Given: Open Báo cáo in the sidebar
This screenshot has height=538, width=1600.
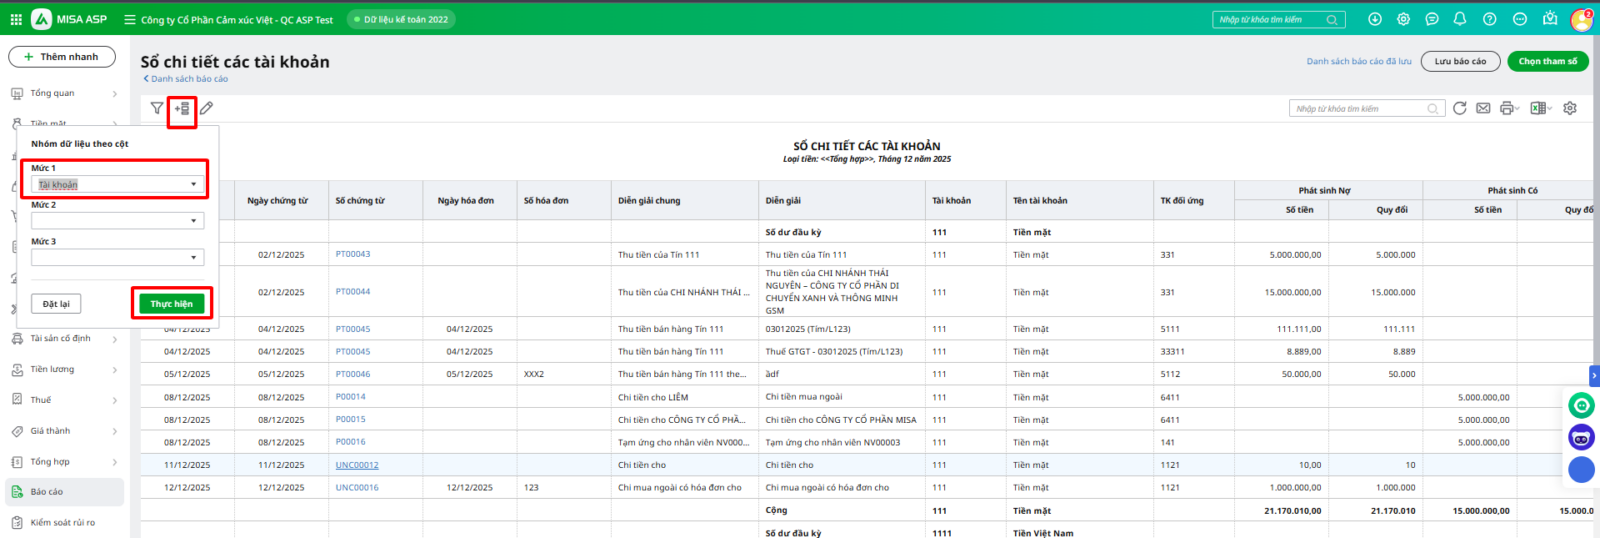Looking at the screenshot, I should pos(47,492).
